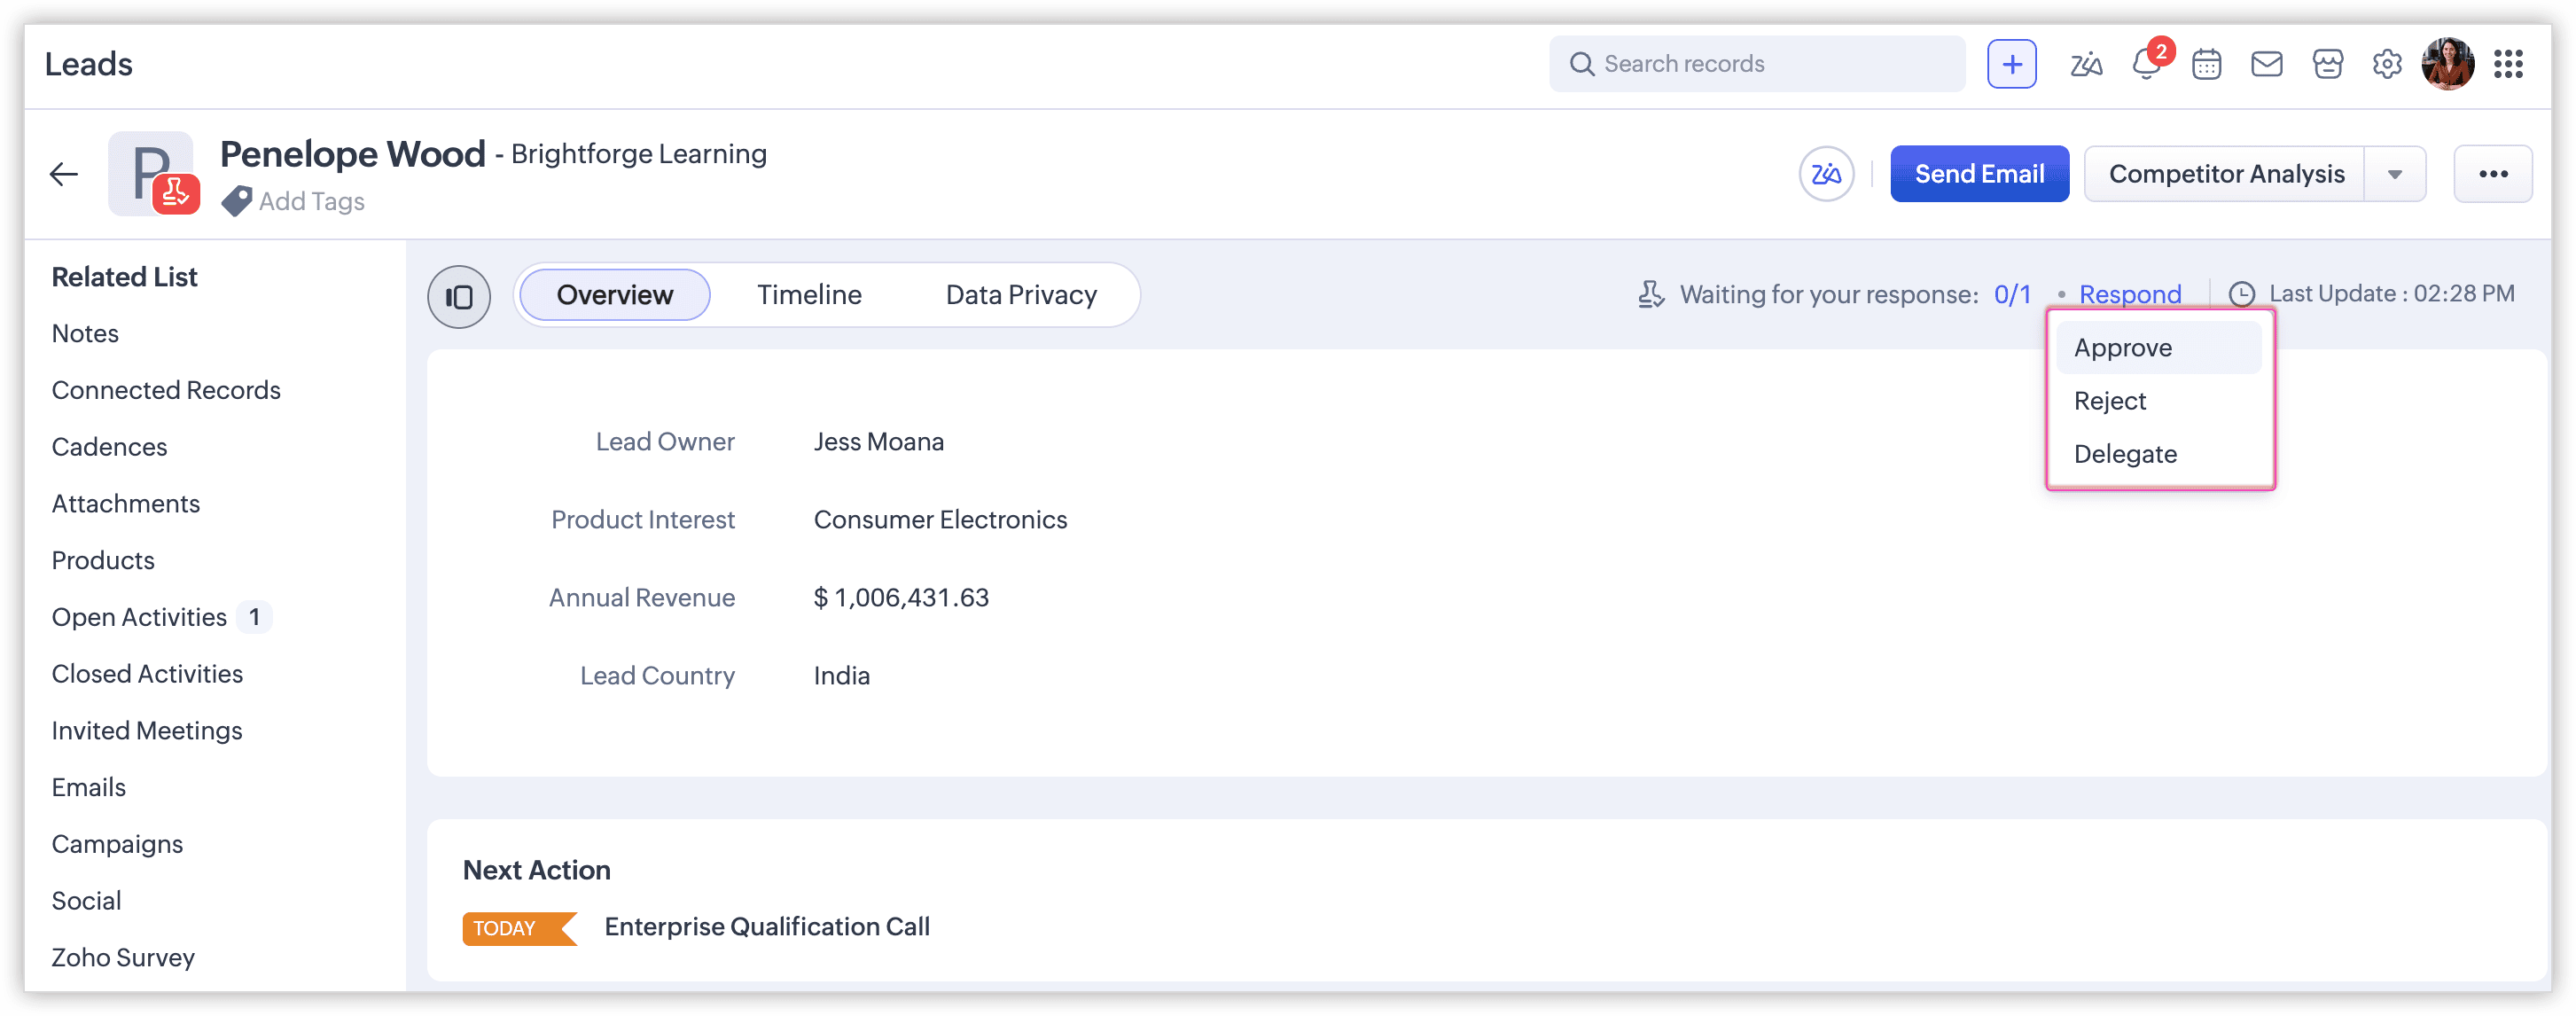Open Attachments in Related List
This screenshot has height=1016, width=2576.
click(126, 504)
